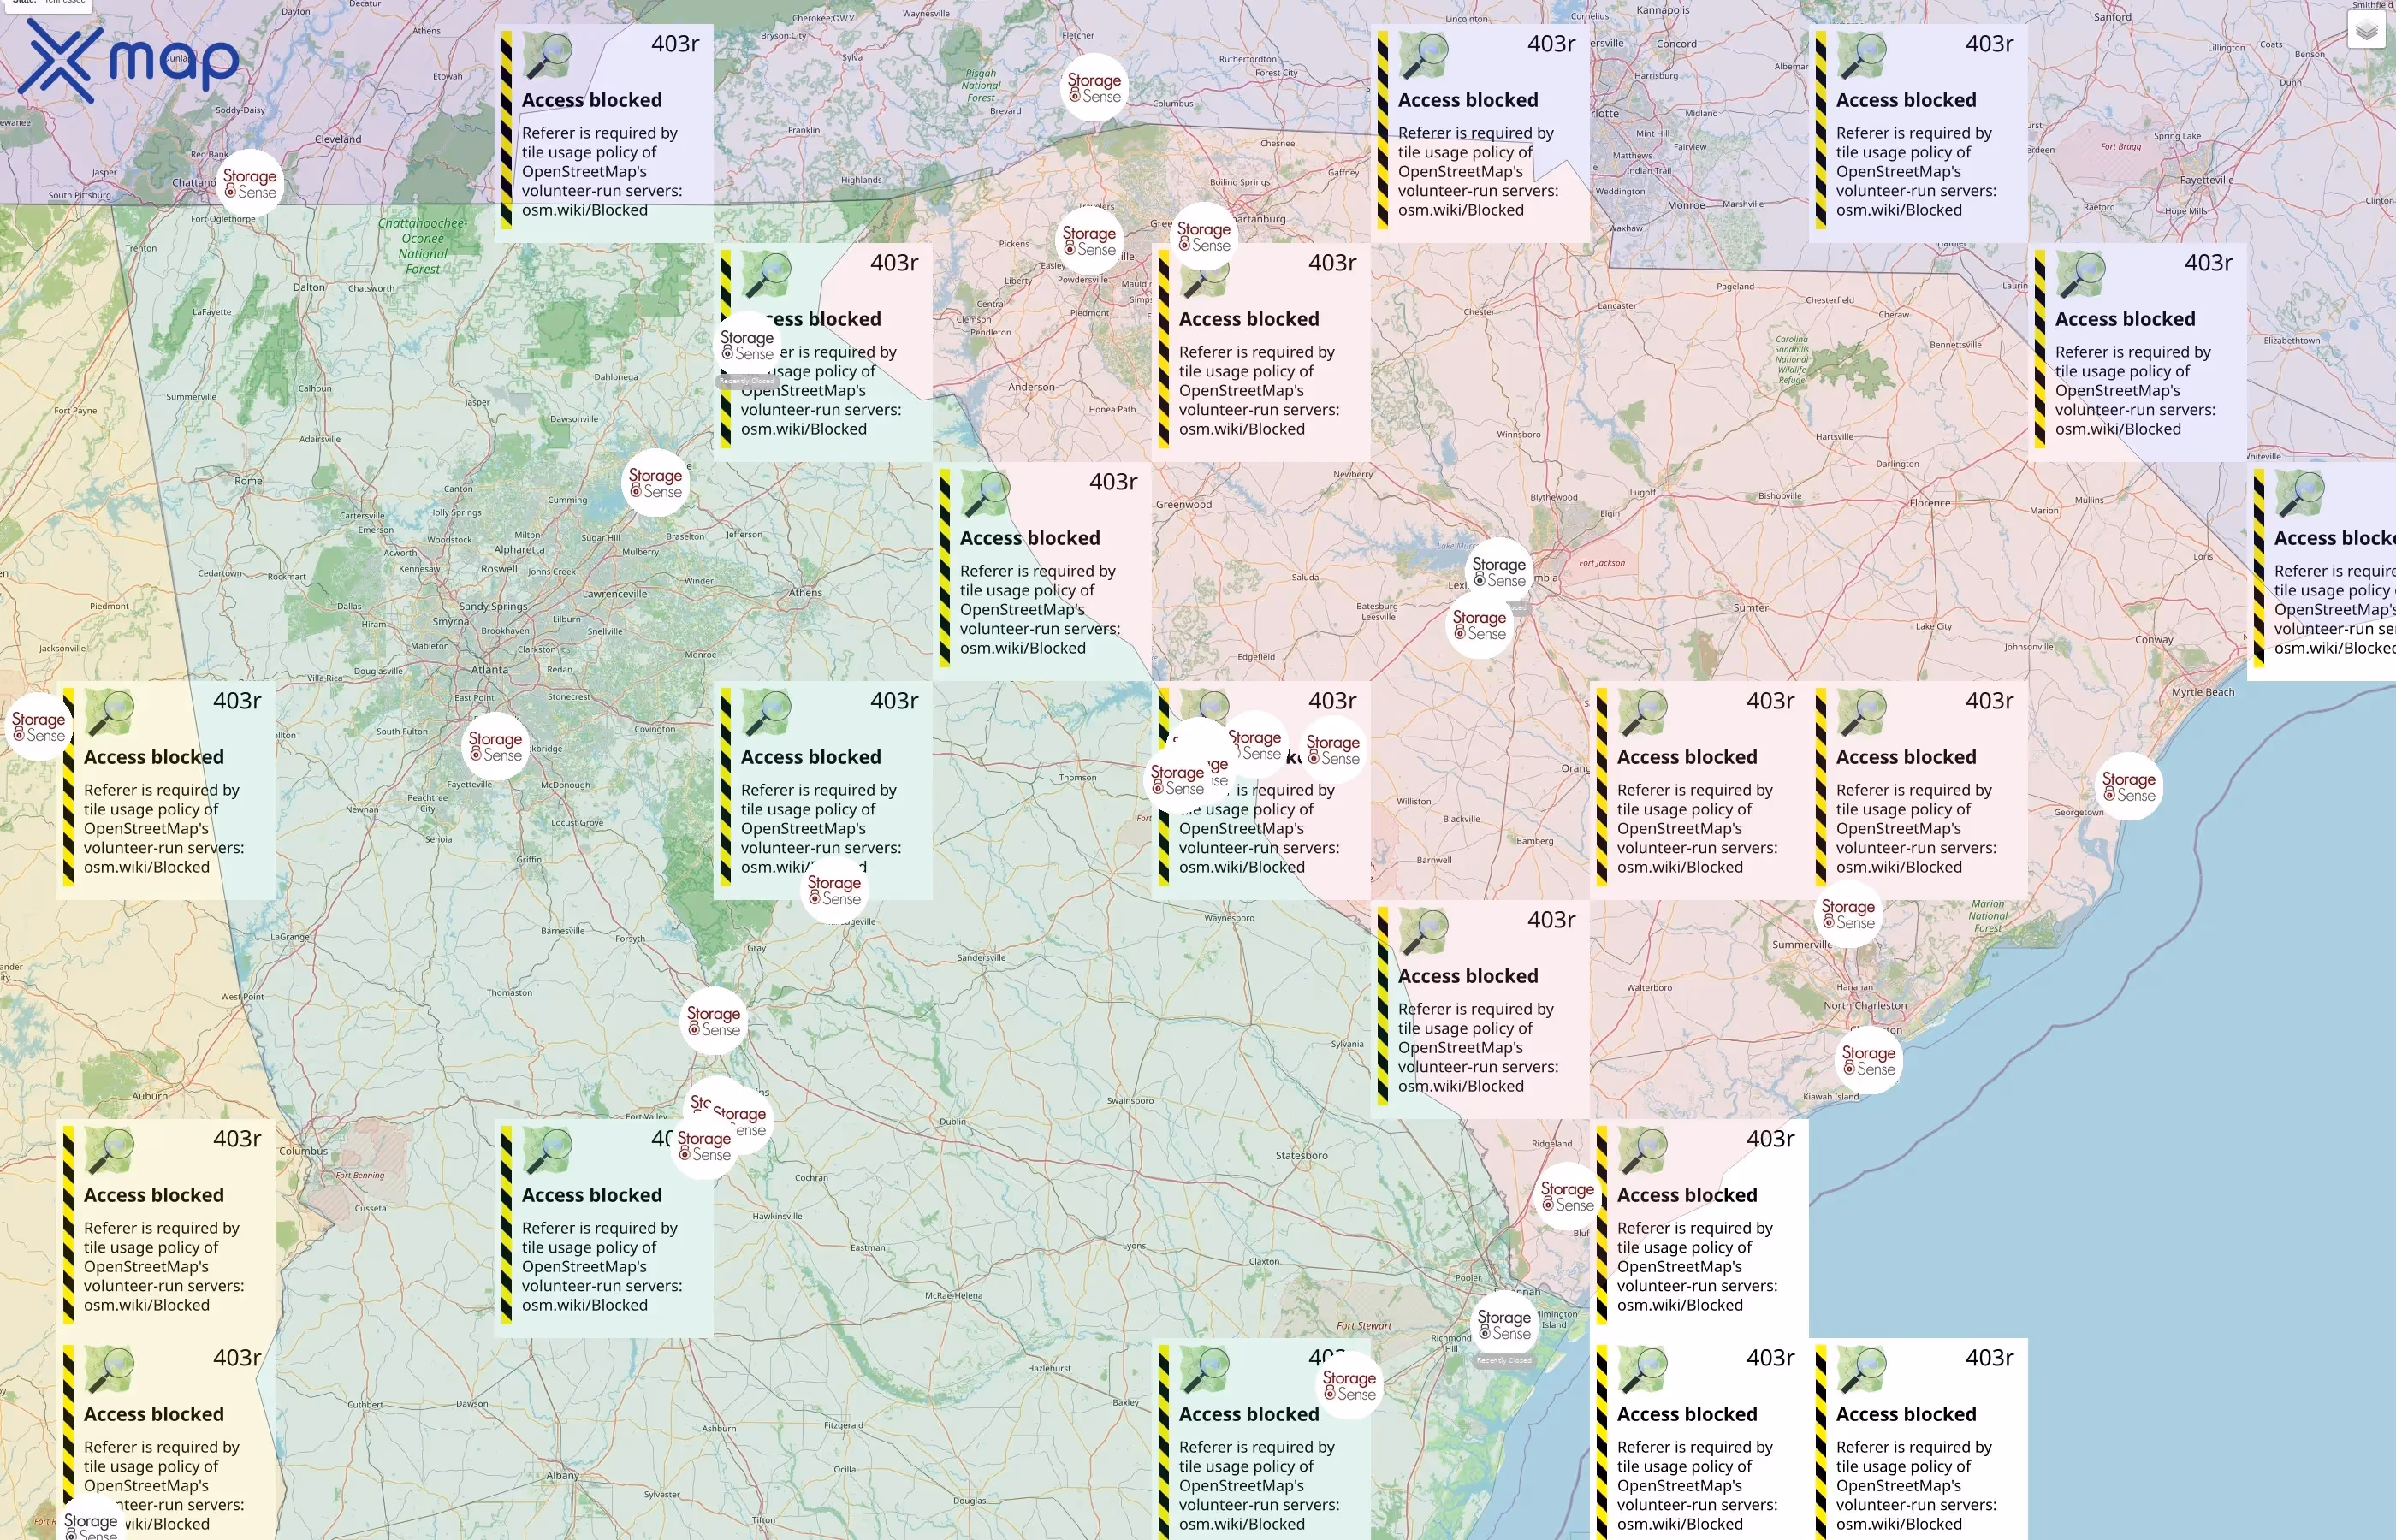
Task: Select the Storage Sense marker near Georgetown
Action: [2129, 787]
